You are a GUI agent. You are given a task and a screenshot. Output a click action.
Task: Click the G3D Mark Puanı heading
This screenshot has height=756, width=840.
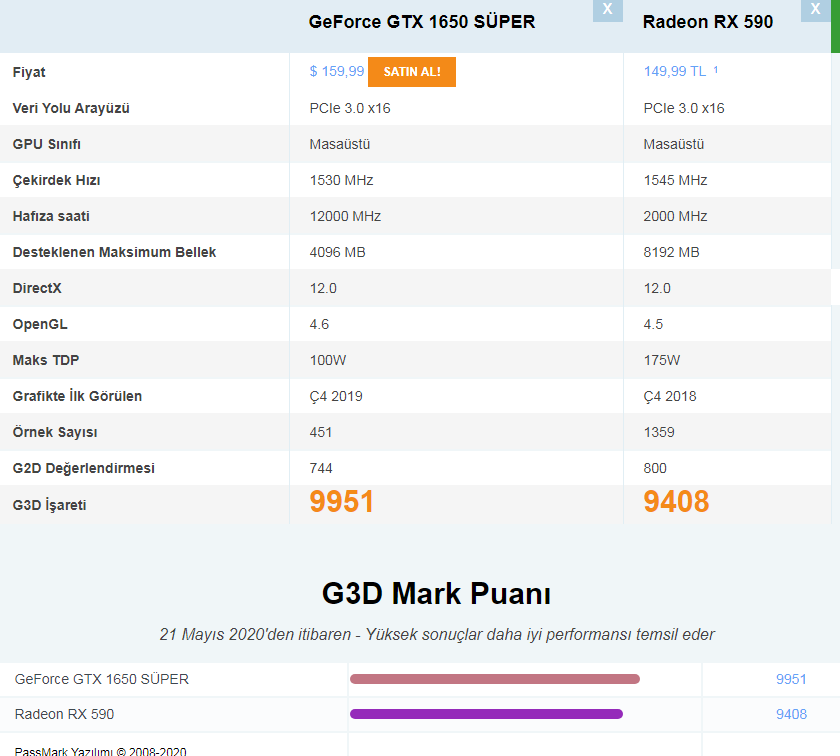coord(437,594)
